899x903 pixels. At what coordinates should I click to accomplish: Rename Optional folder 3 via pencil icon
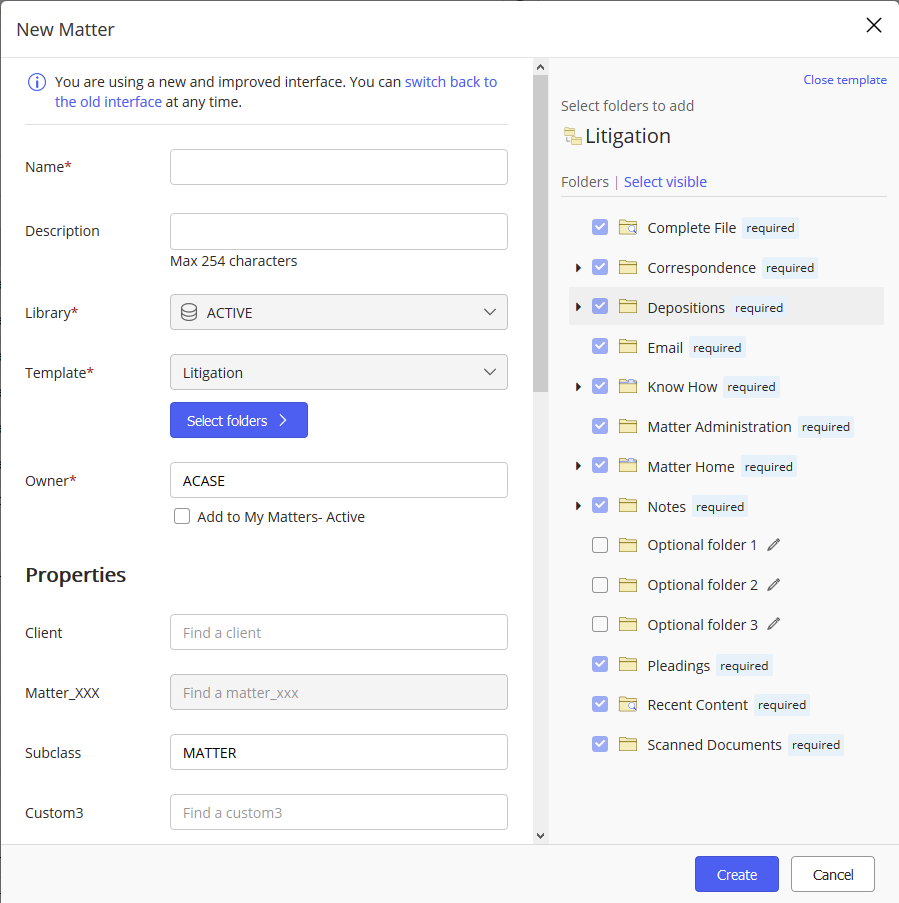click(x=773, y=625)
